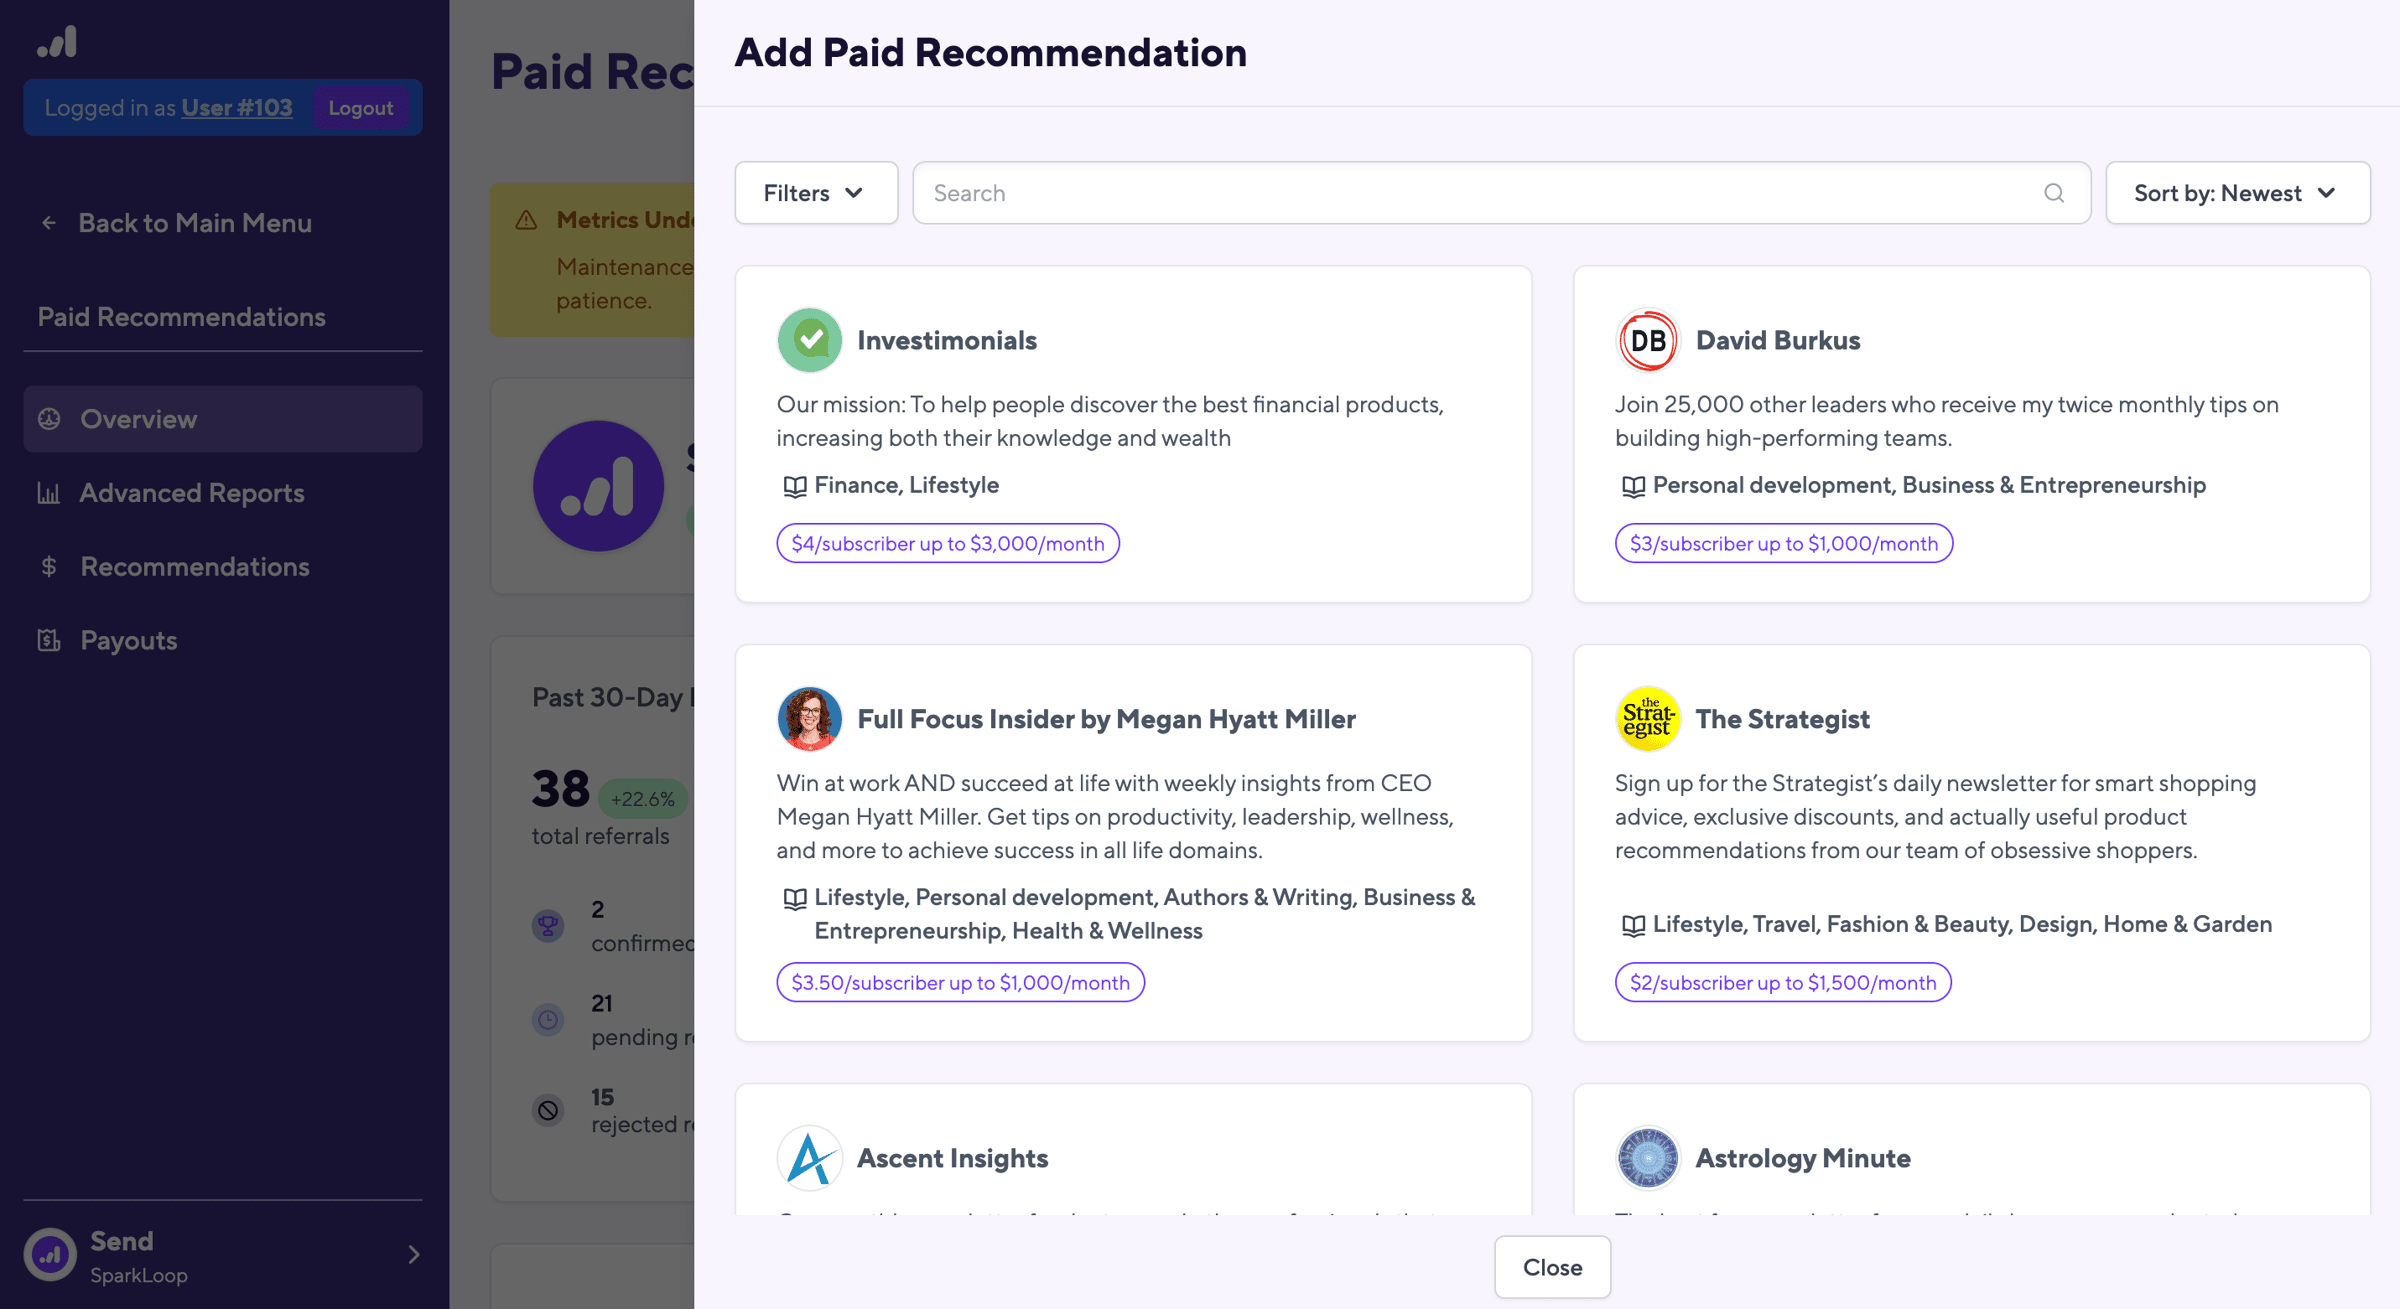Open the User #103 link
Image resolution: width=2400 pixels, height=1309 pixels.
click(x=237, y=107)
